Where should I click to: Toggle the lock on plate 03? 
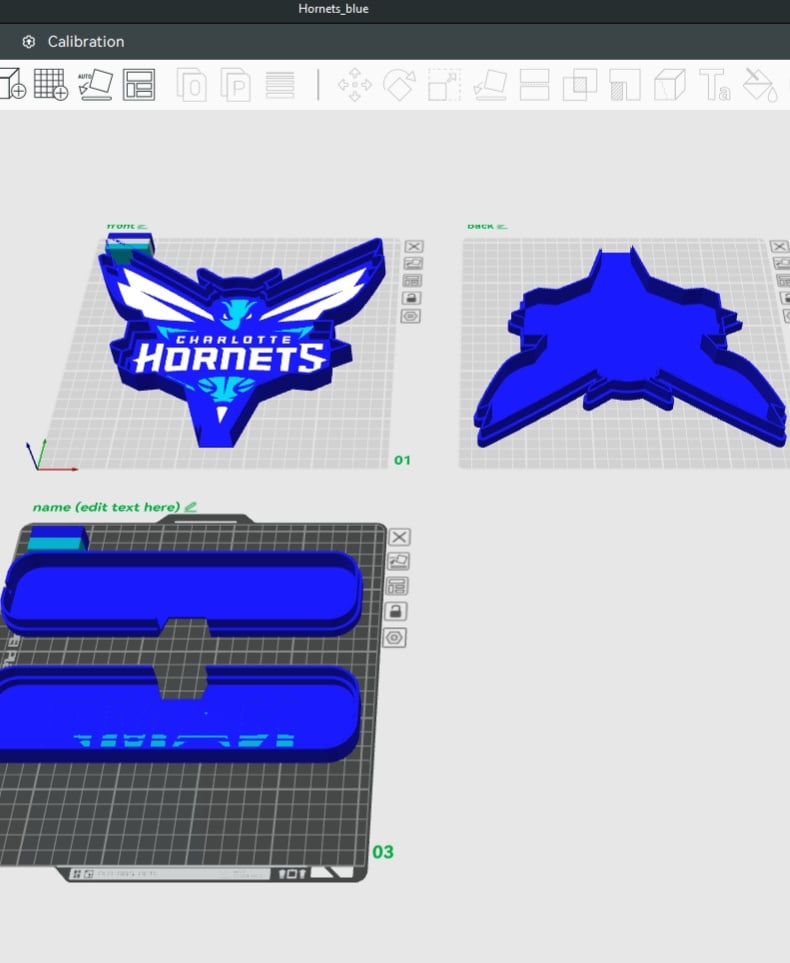tap(396, 611)
